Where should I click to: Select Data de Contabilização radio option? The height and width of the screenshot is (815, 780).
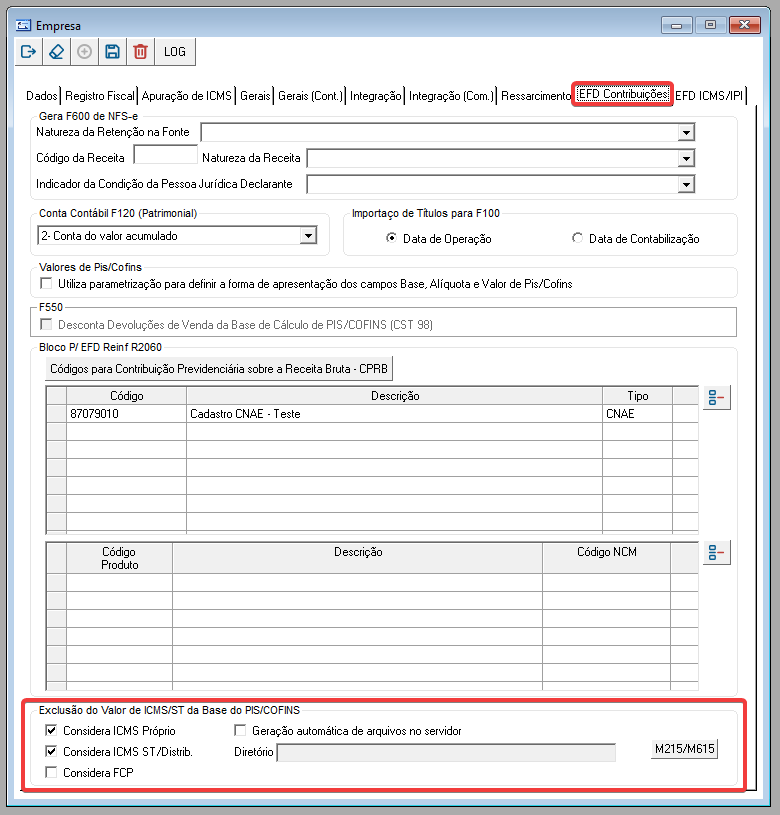(577, 238)
